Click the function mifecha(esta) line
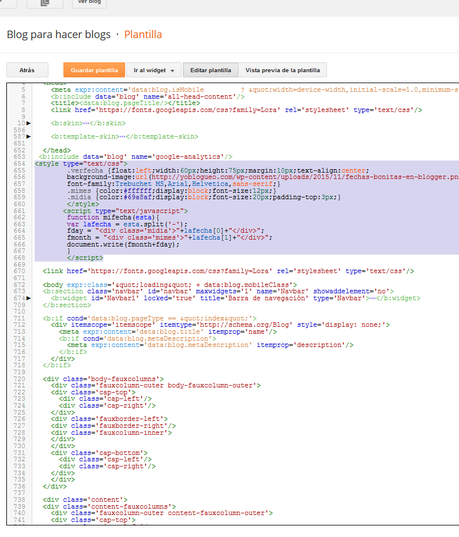 (113, 217)
